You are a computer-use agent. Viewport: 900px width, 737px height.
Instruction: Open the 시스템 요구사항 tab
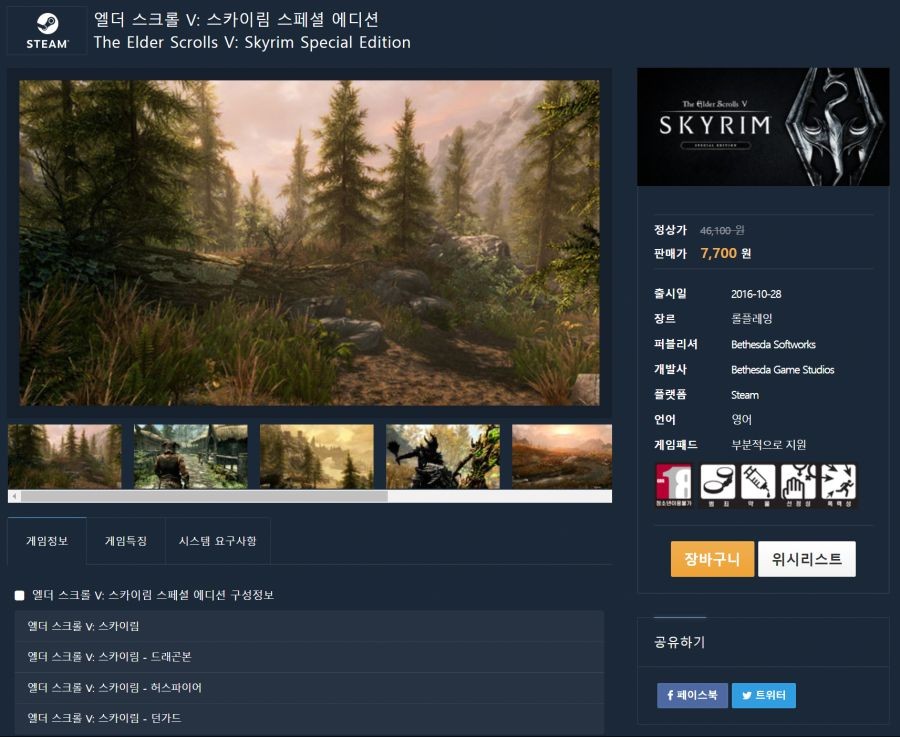click(218, 541)
